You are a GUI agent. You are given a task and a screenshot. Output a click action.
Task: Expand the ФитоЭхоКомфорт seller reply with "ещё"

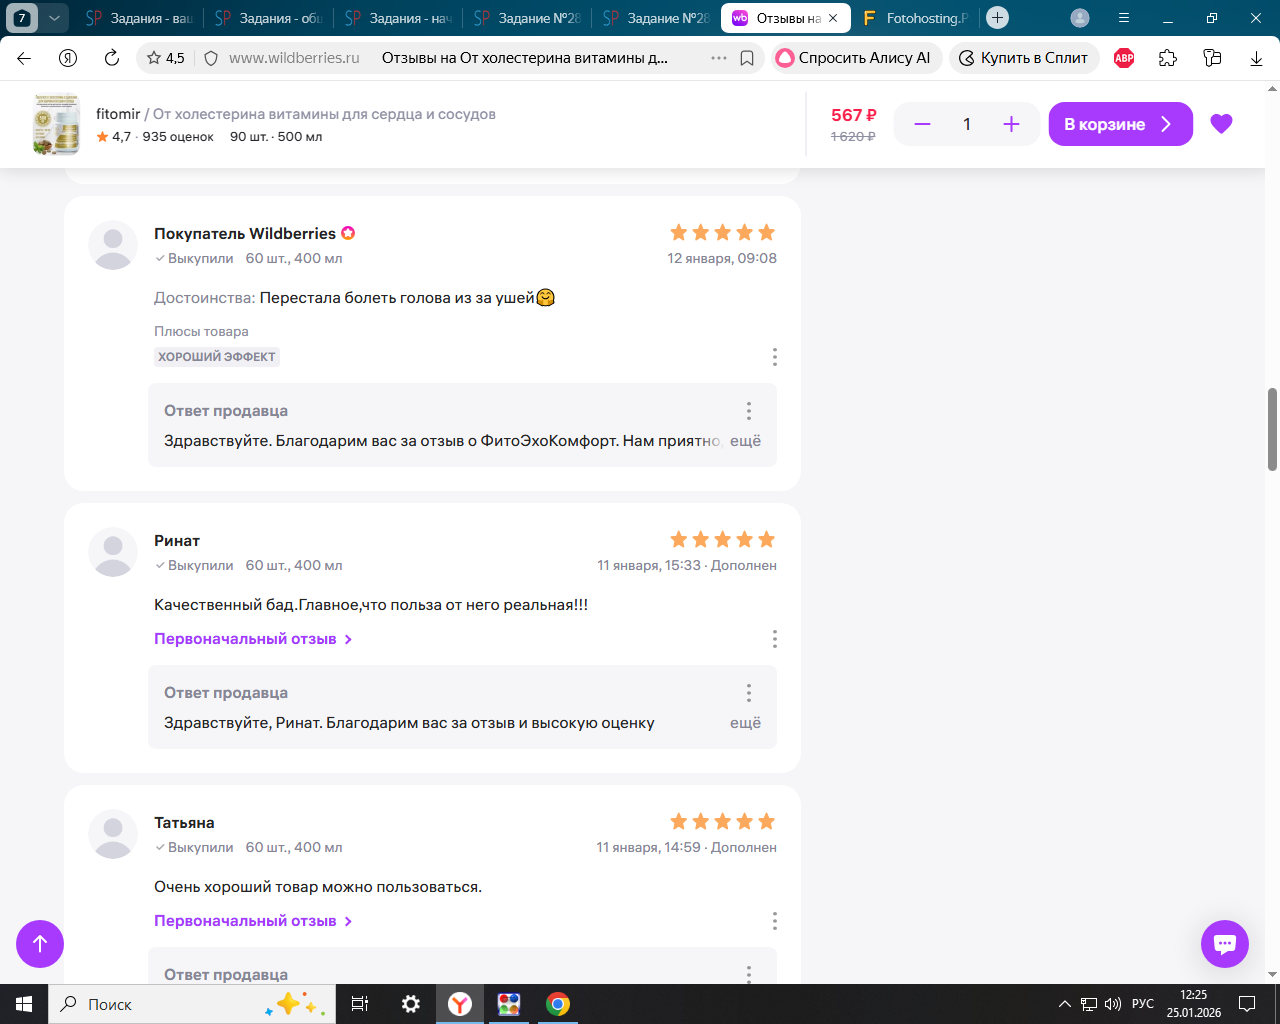[x=745, y=441]
